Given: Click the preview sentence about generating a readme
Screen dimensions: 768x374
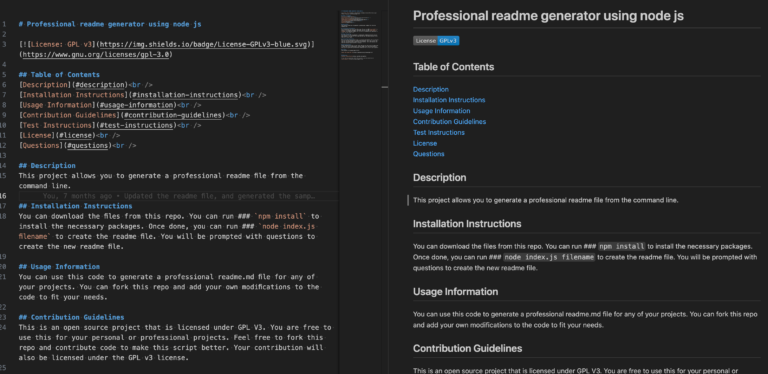Looking at the screenshot, I should click(546, 200).
